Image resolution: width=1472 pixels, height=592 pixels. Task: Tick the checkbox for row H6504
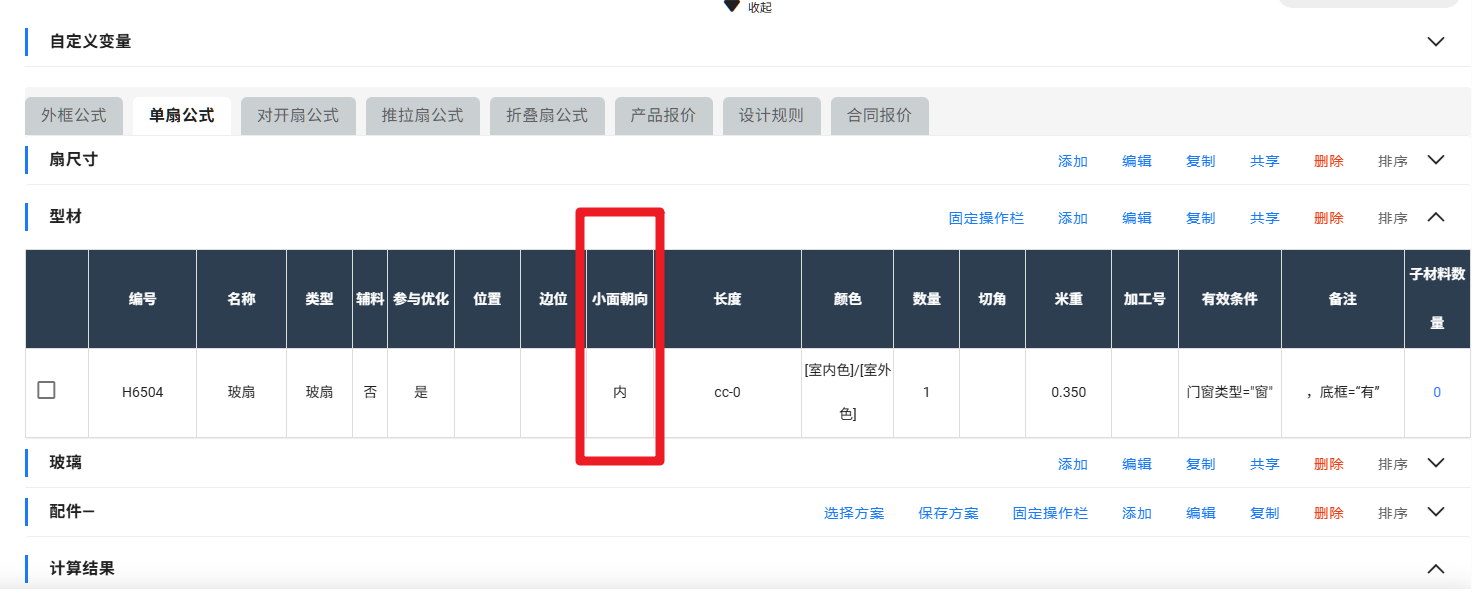point(46,391)
